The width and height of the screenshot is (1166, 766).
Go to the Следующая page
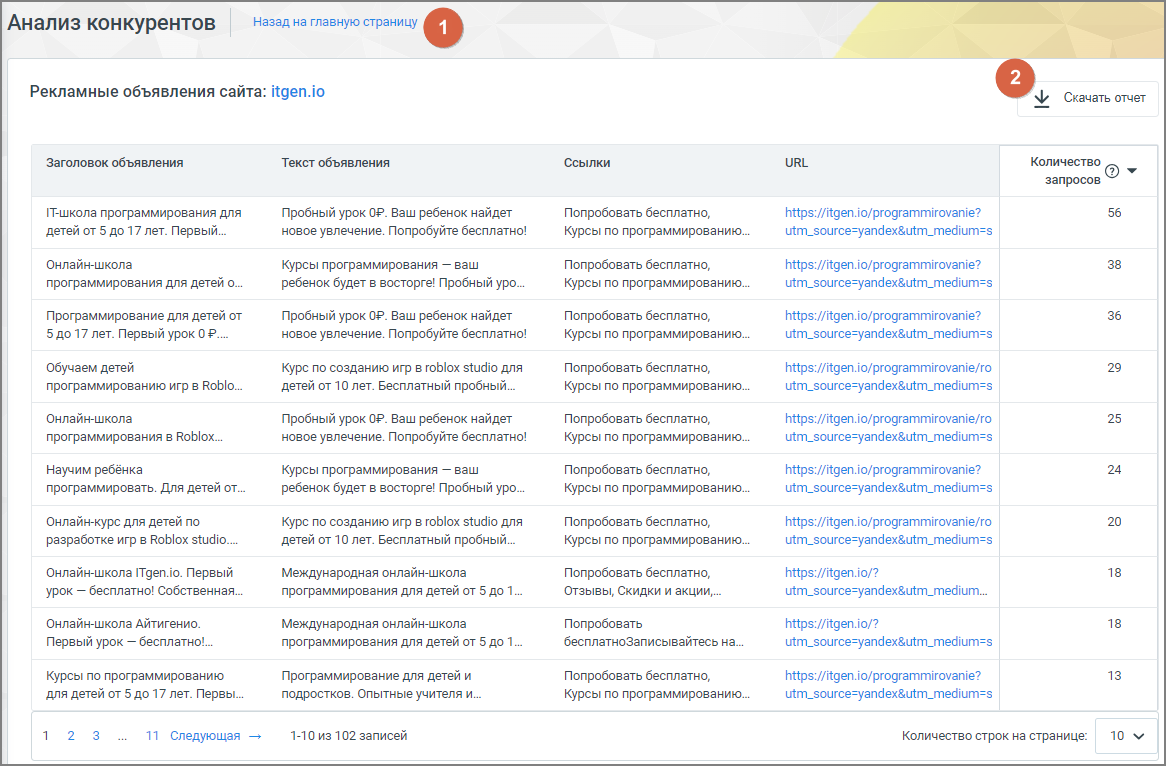(x=205, y=736)
